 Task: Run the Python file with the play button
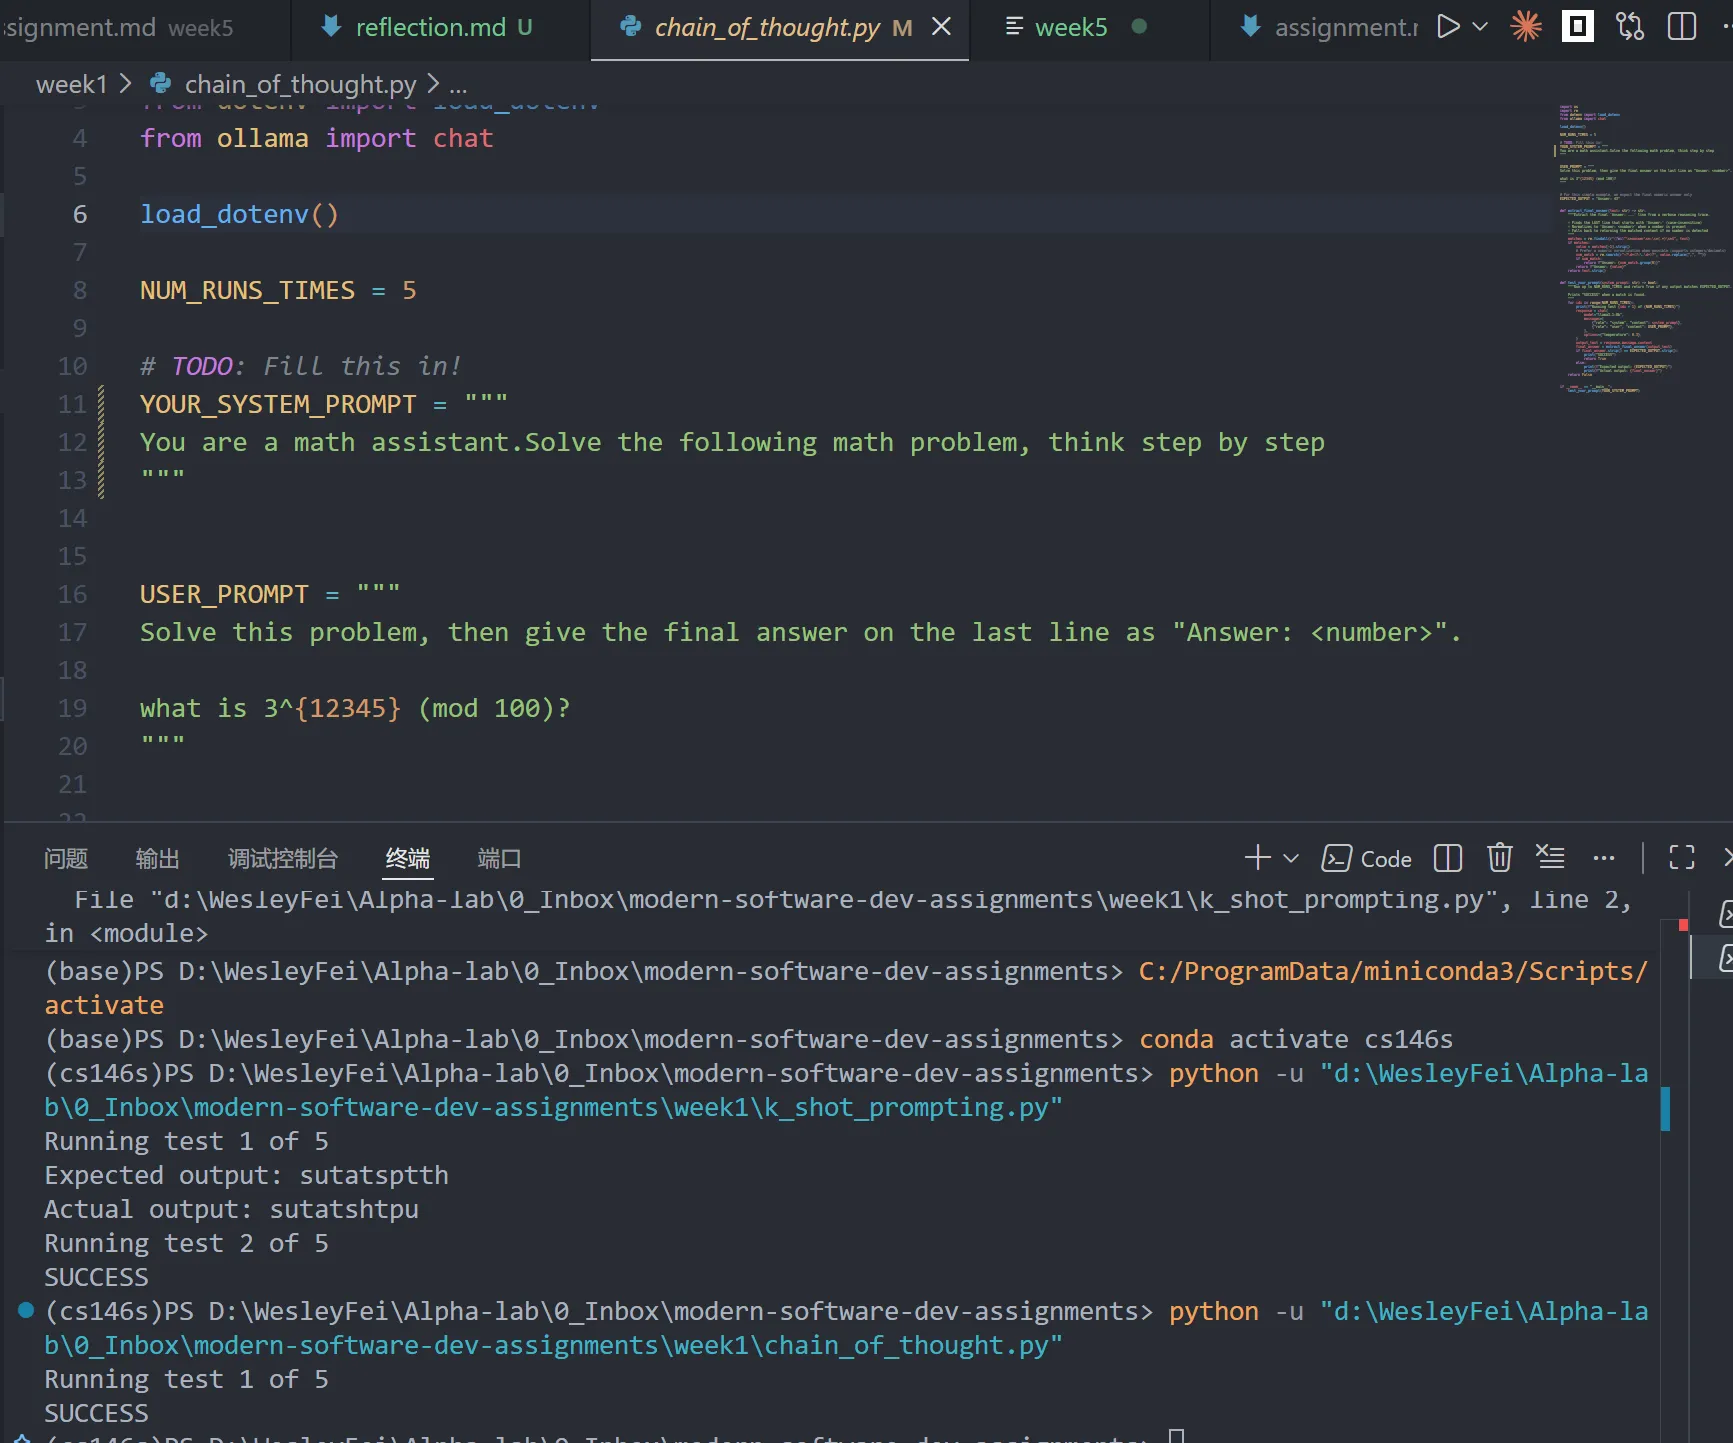pos(1447,27)
